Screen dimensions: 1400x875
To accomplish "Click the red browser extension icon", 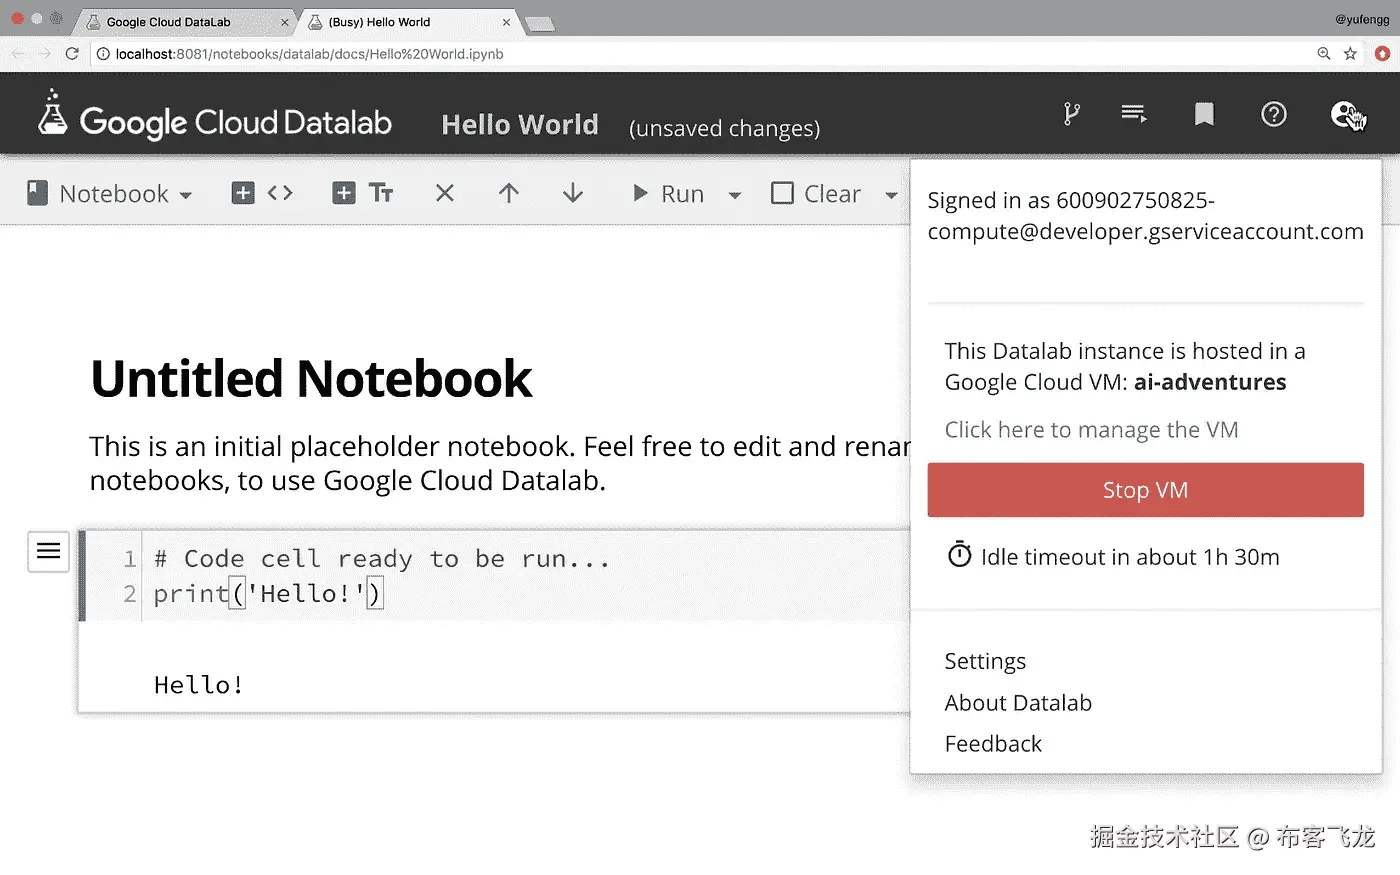I will click(x=1383, y=54).
